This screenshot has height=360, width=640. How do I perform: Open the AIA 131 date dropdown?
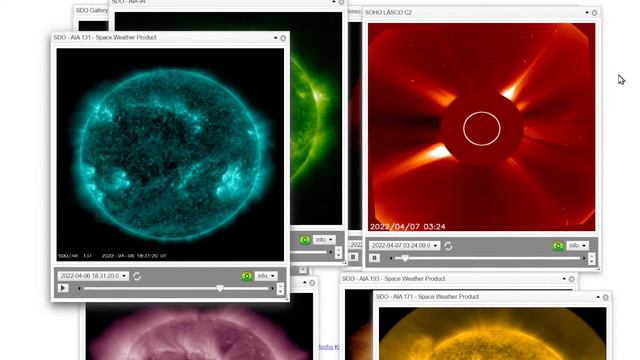click(93, 276)
